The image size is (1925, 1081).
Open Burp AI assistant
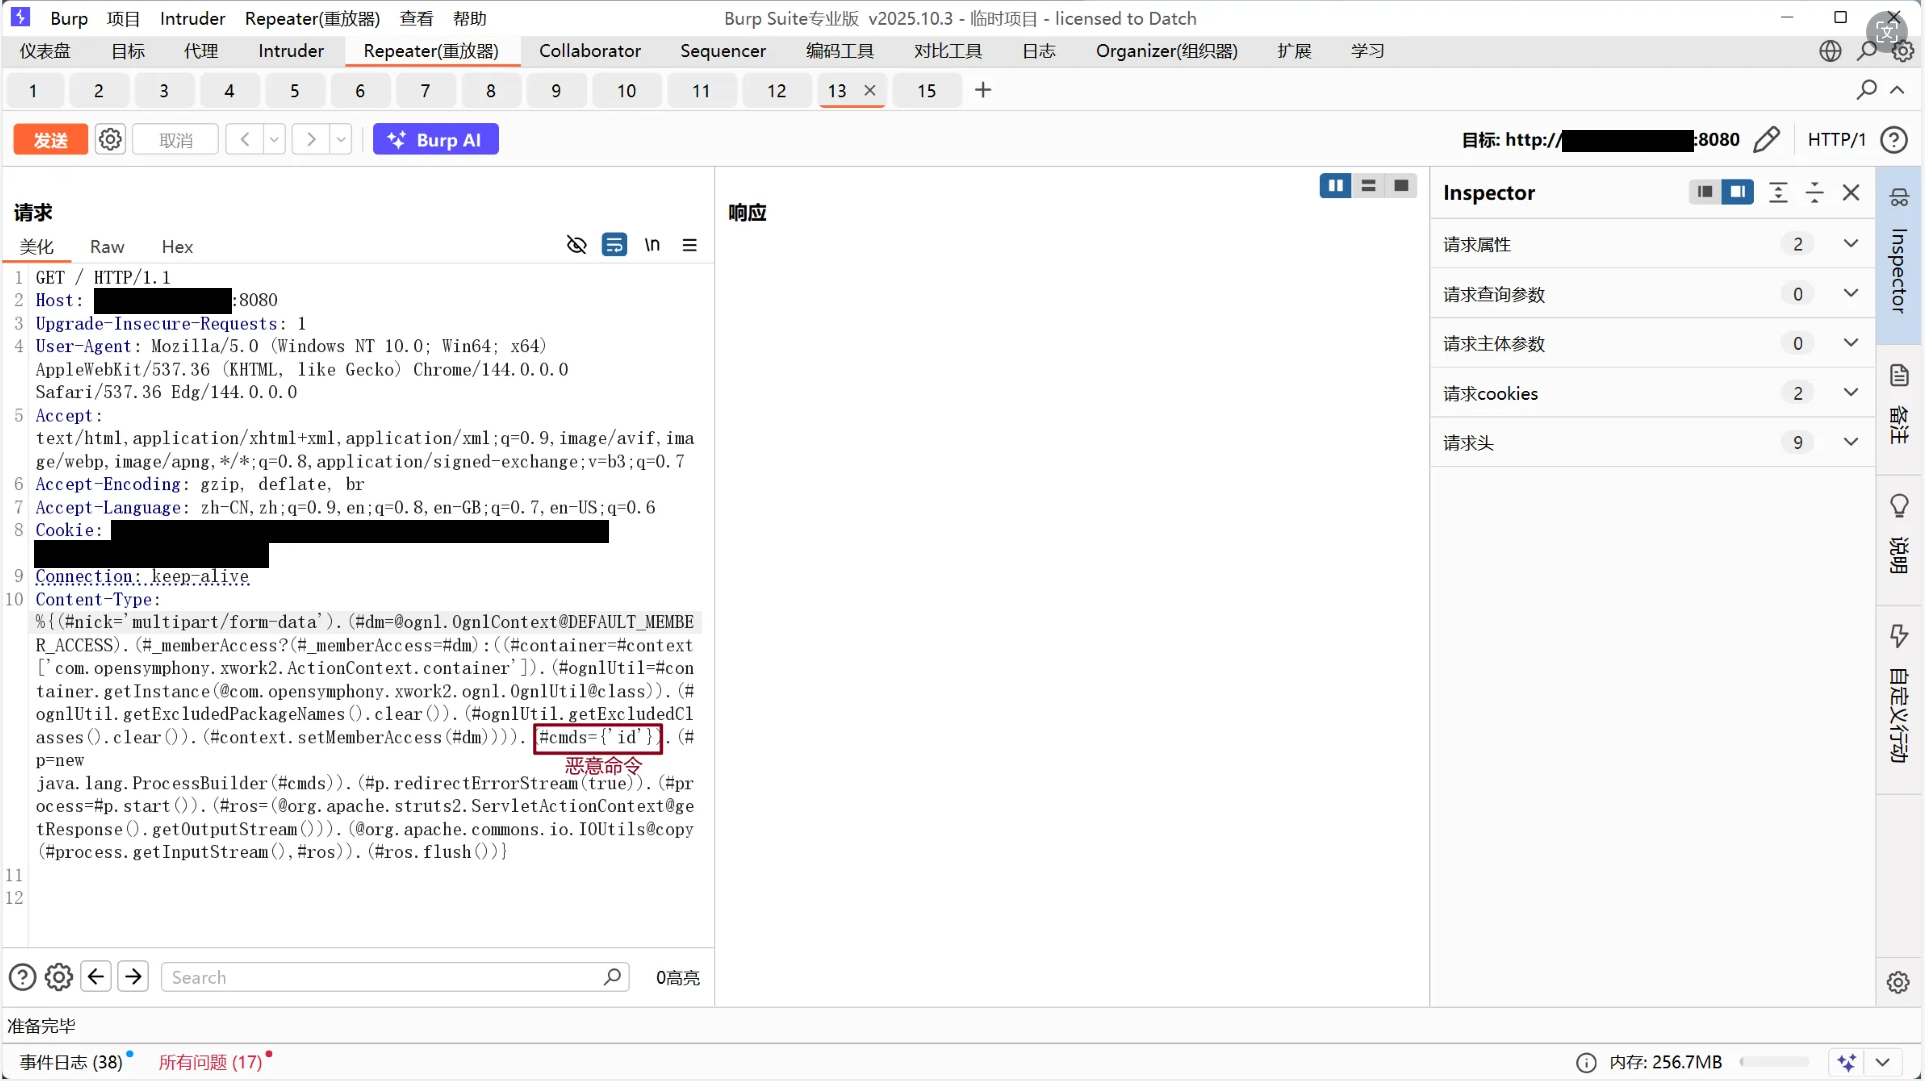435,140
